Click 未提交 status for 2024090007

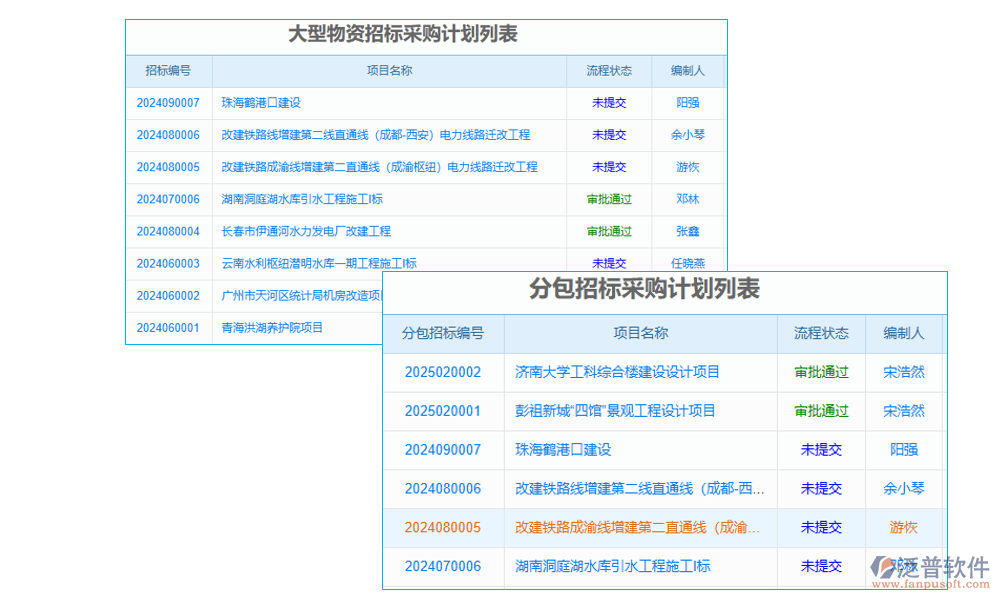coord(608,103)
